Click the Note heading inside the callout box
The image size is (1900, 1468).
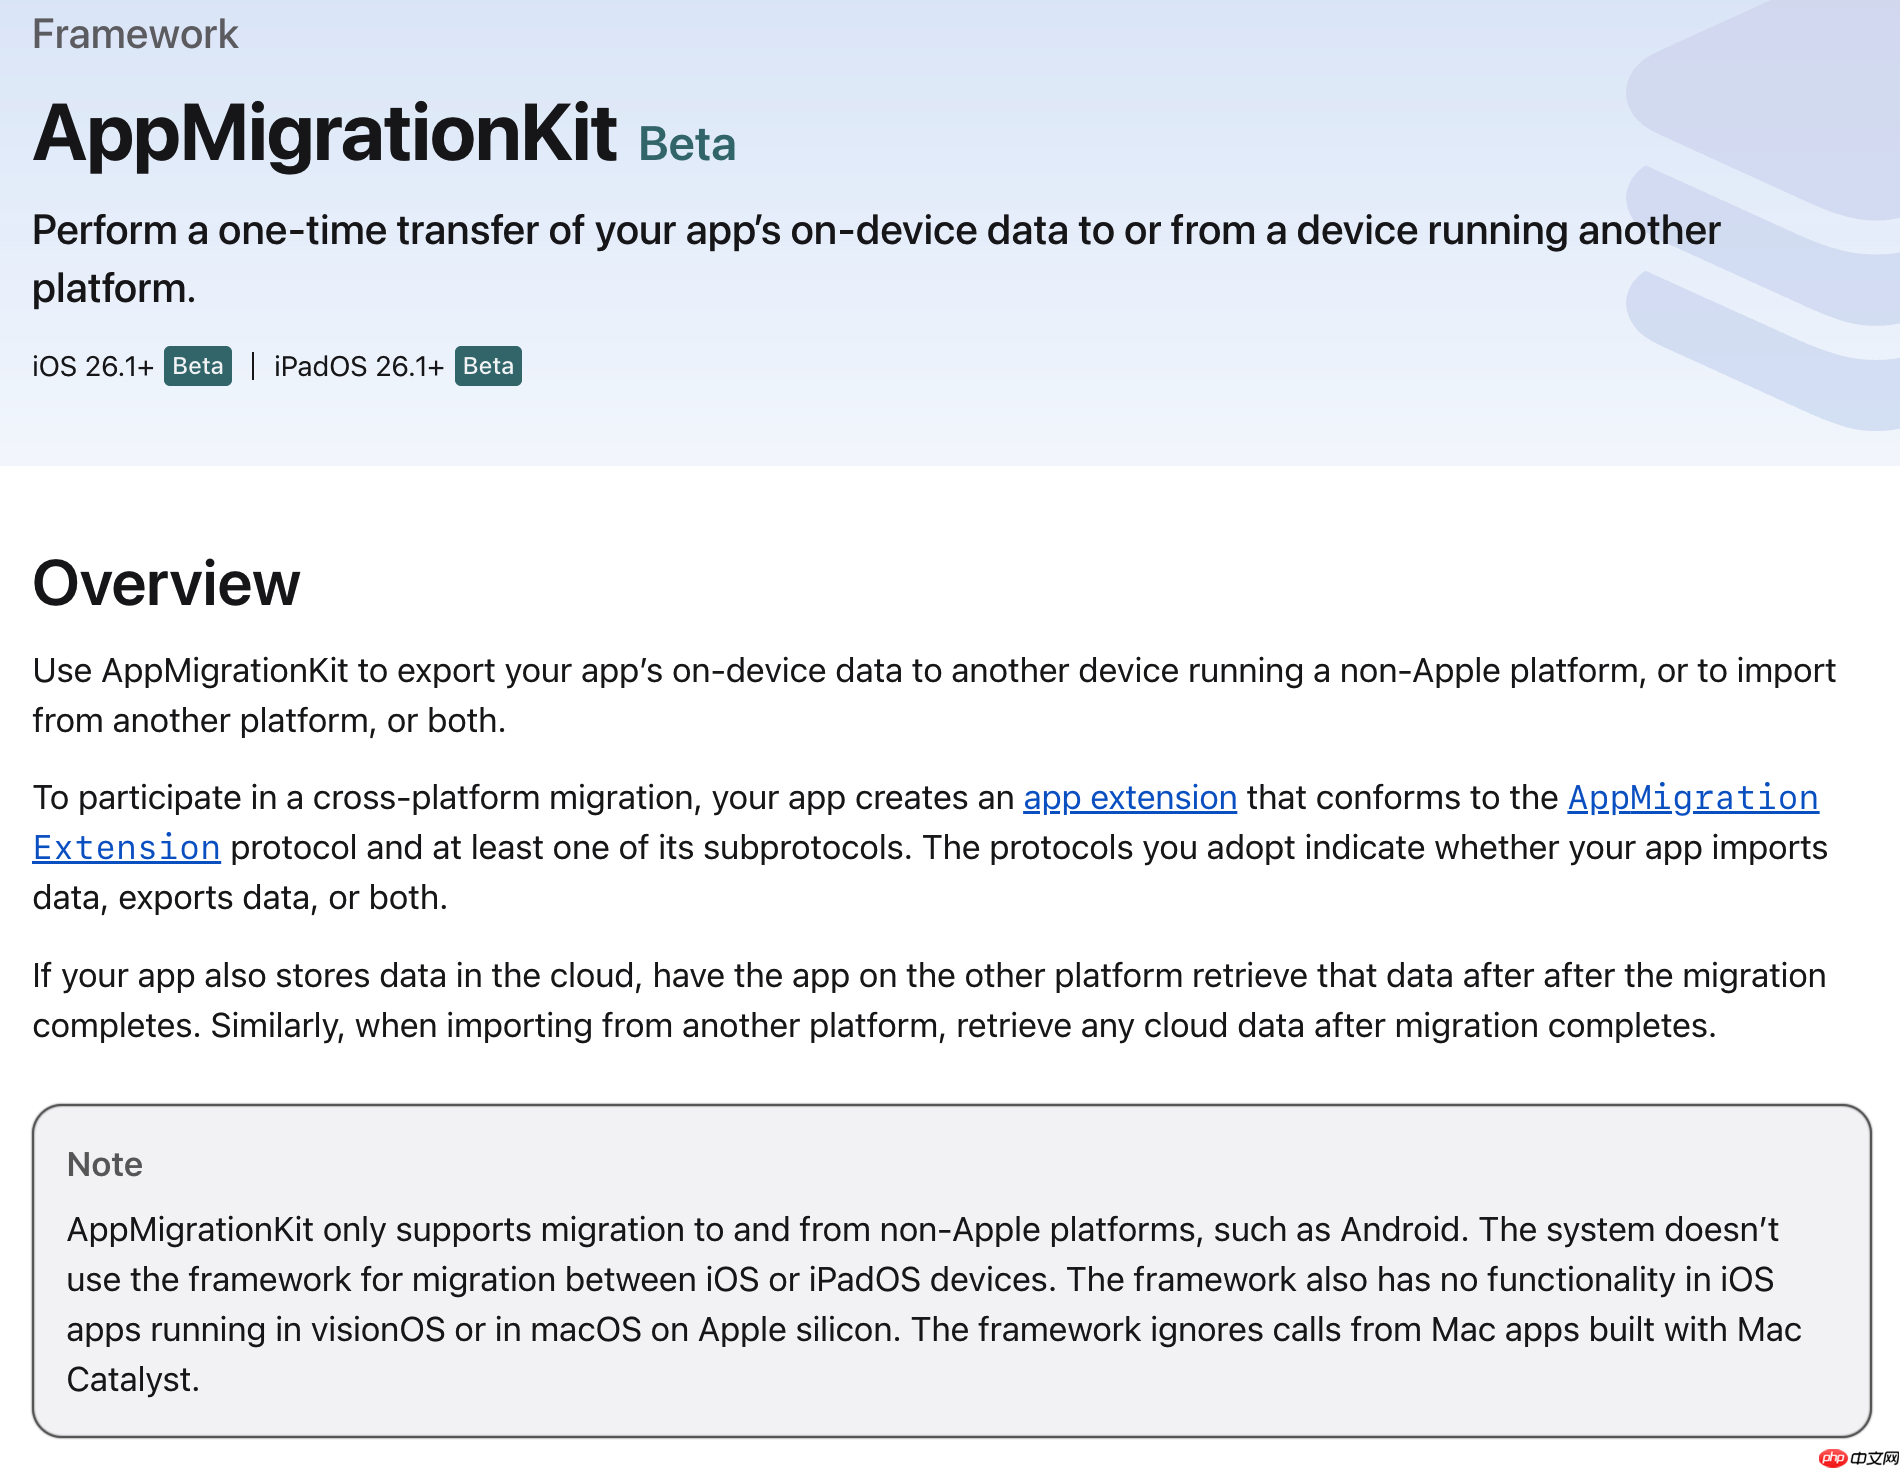pos(104,1163)
